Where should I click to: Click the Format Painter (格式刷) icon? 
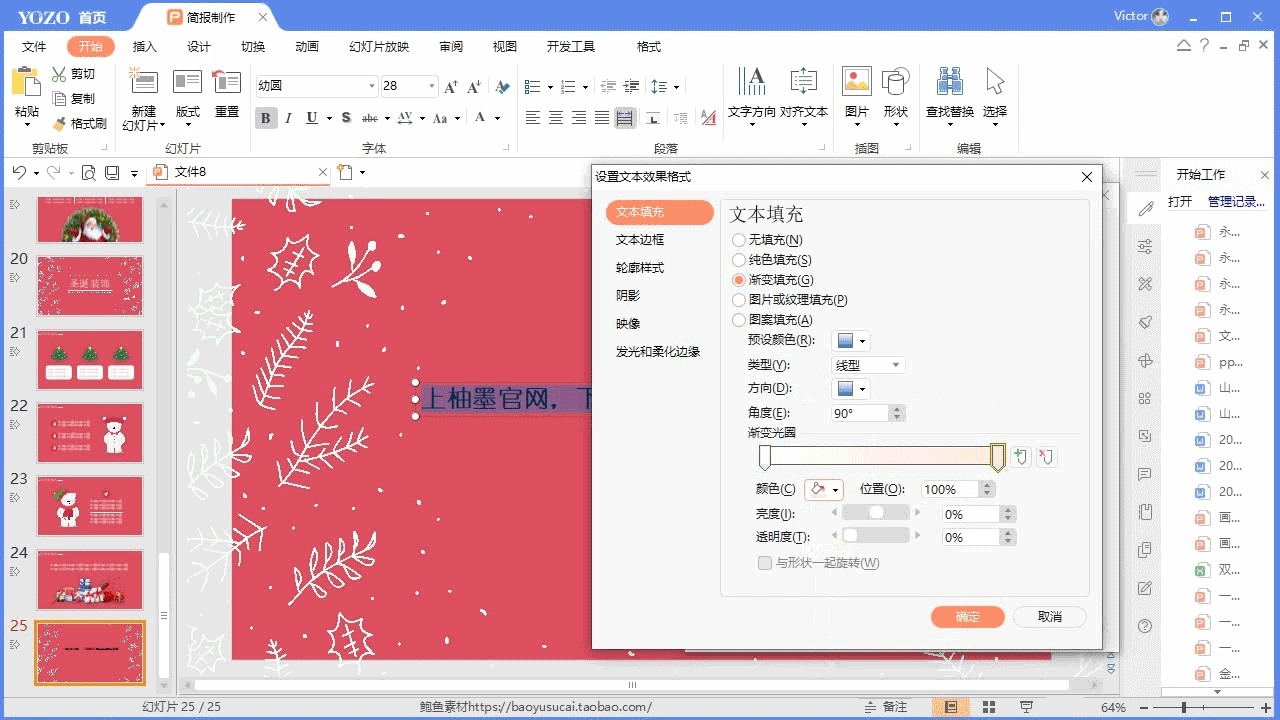[x=60, y=124]
